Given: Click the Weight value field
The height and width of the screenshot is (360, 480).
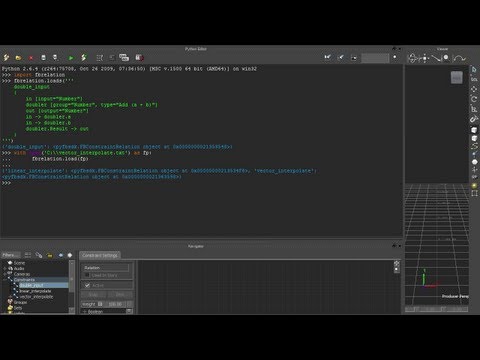Looking at the screenshot, I should [115, 304].
